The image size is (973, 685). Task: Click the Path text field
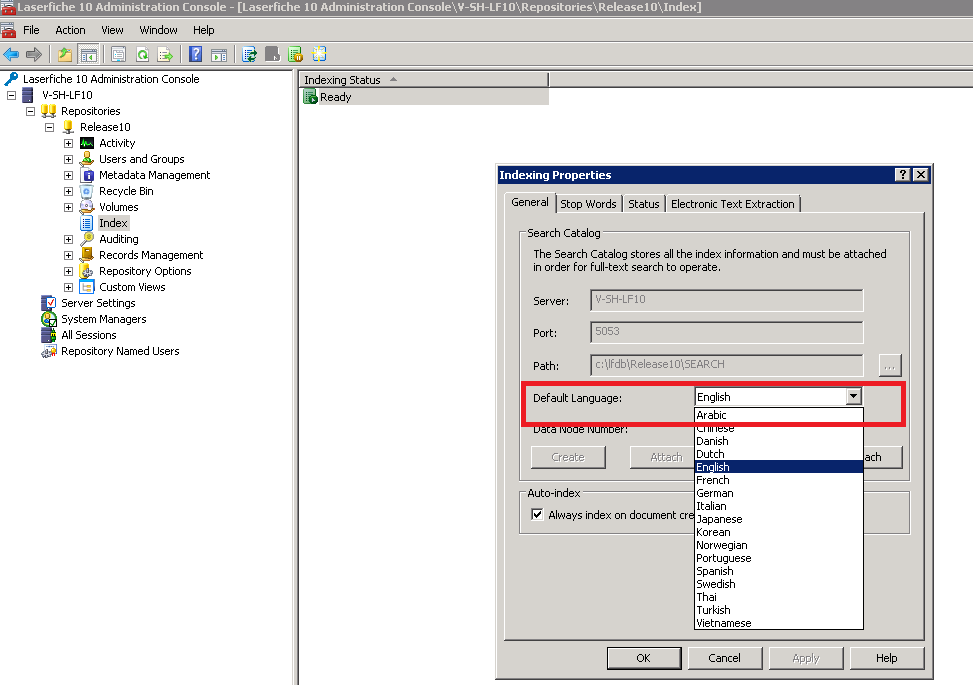click(x=727, y=365)
